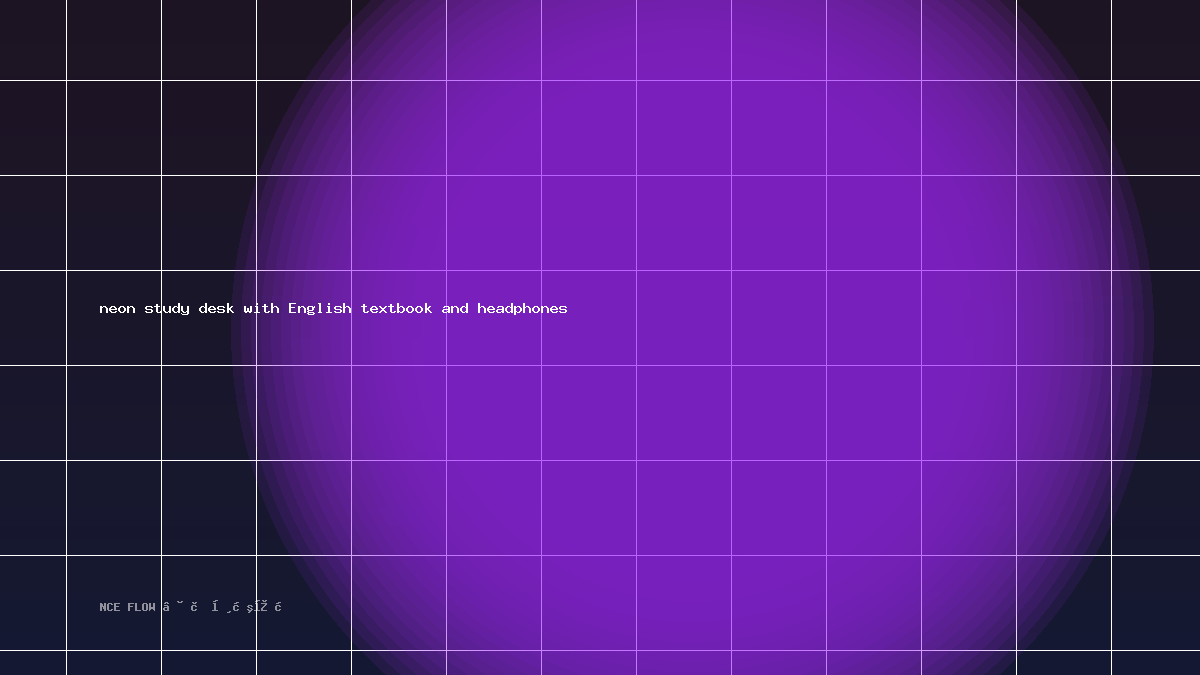Click the dark grid cell in the top-right corner
1200x675 pixels.
(x=1156, y=40)
